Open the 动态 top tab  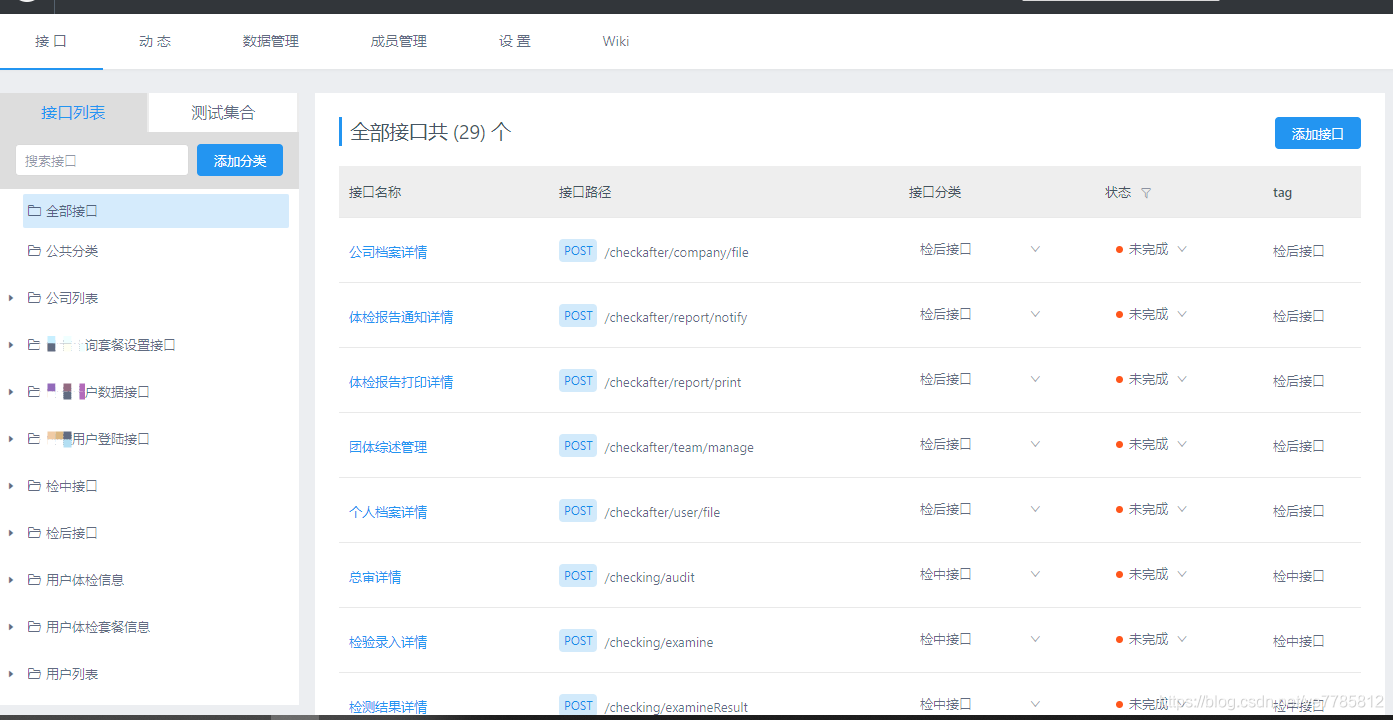click(155, 41)
